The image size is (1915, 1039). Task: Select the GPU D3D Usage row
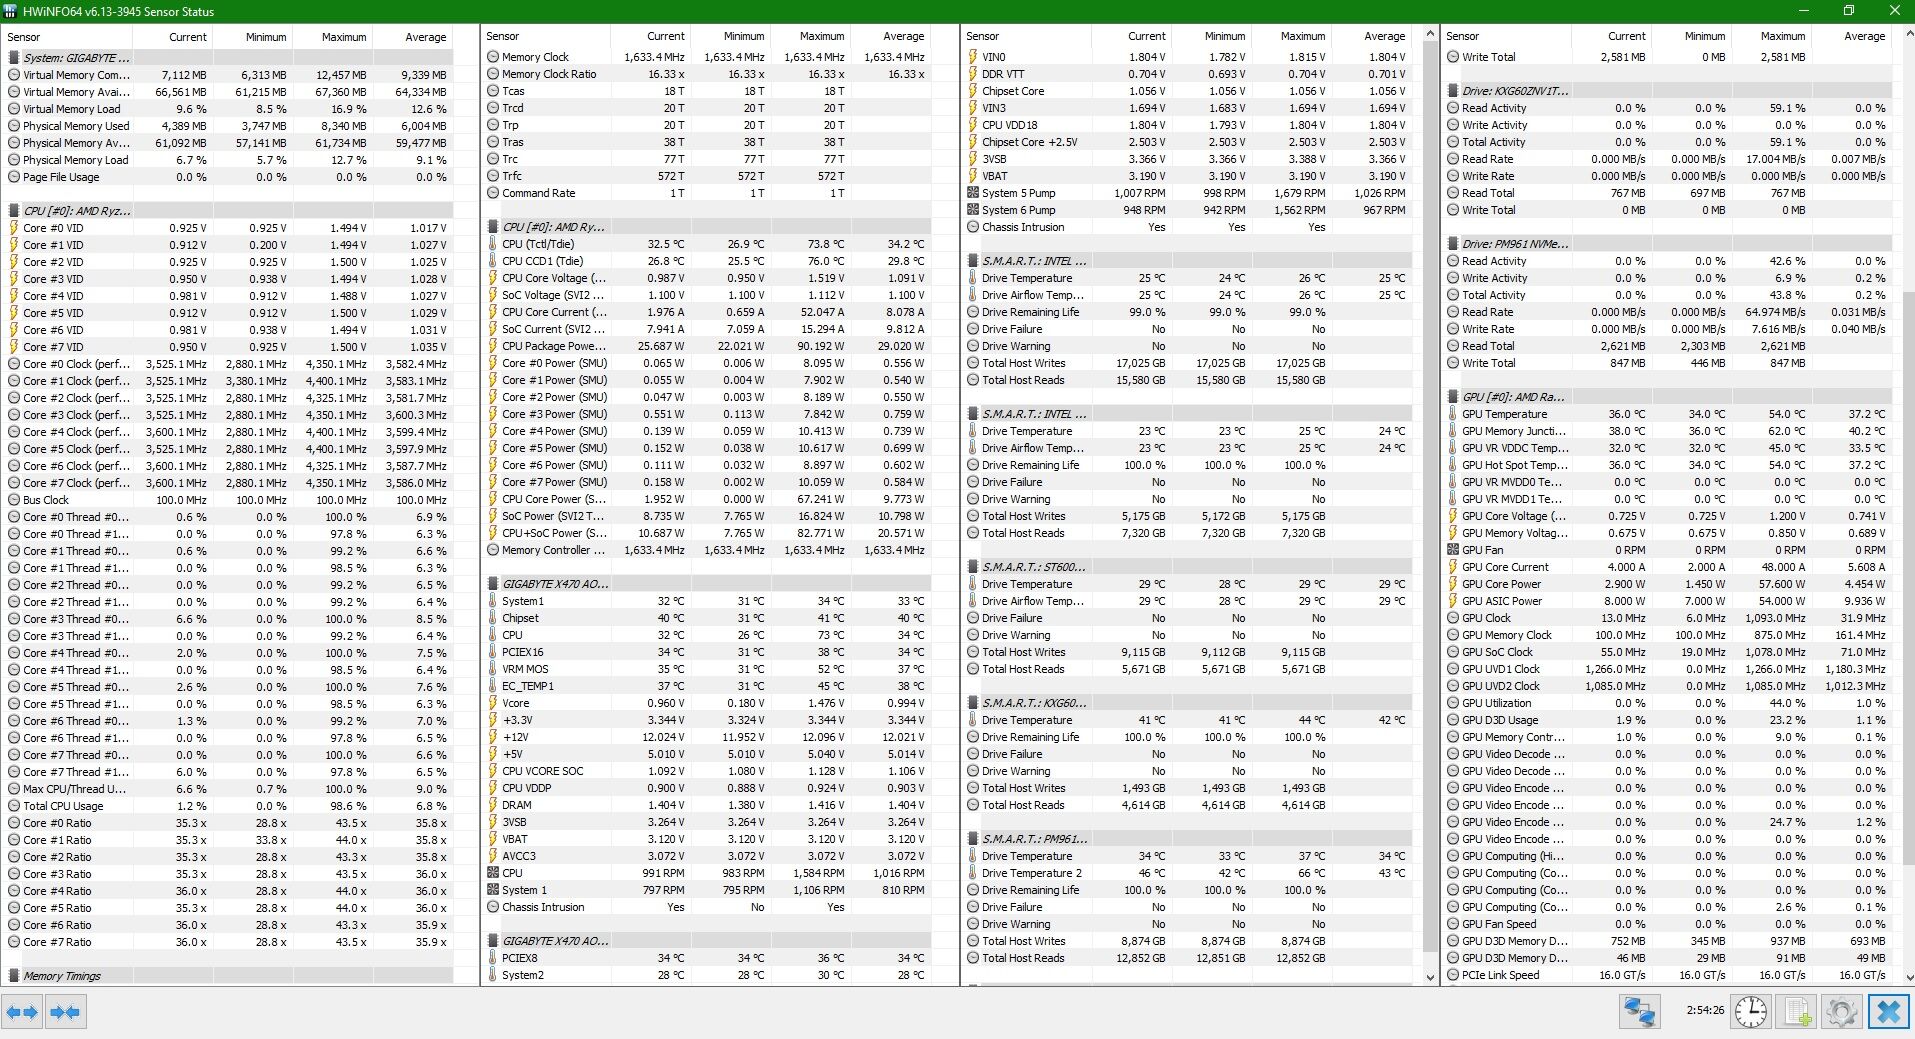coord(1668,720)
